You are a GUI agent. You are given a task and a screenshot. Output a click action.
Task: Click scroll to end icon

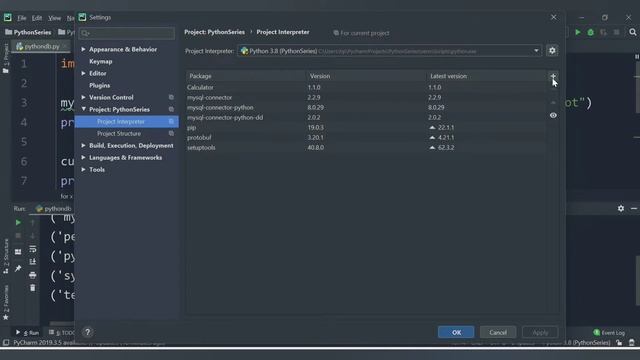click(x=33, y=262)
